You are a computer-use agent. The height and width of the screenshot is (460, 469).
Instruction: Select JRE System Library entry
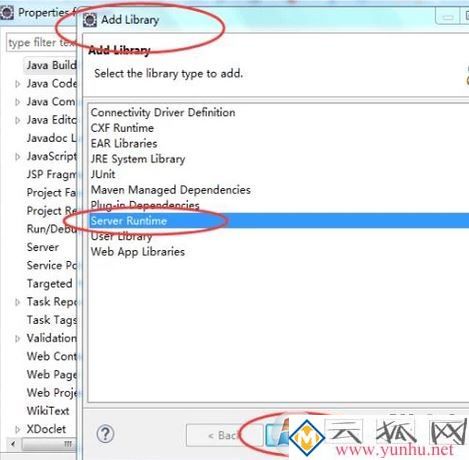pos(138,159)
